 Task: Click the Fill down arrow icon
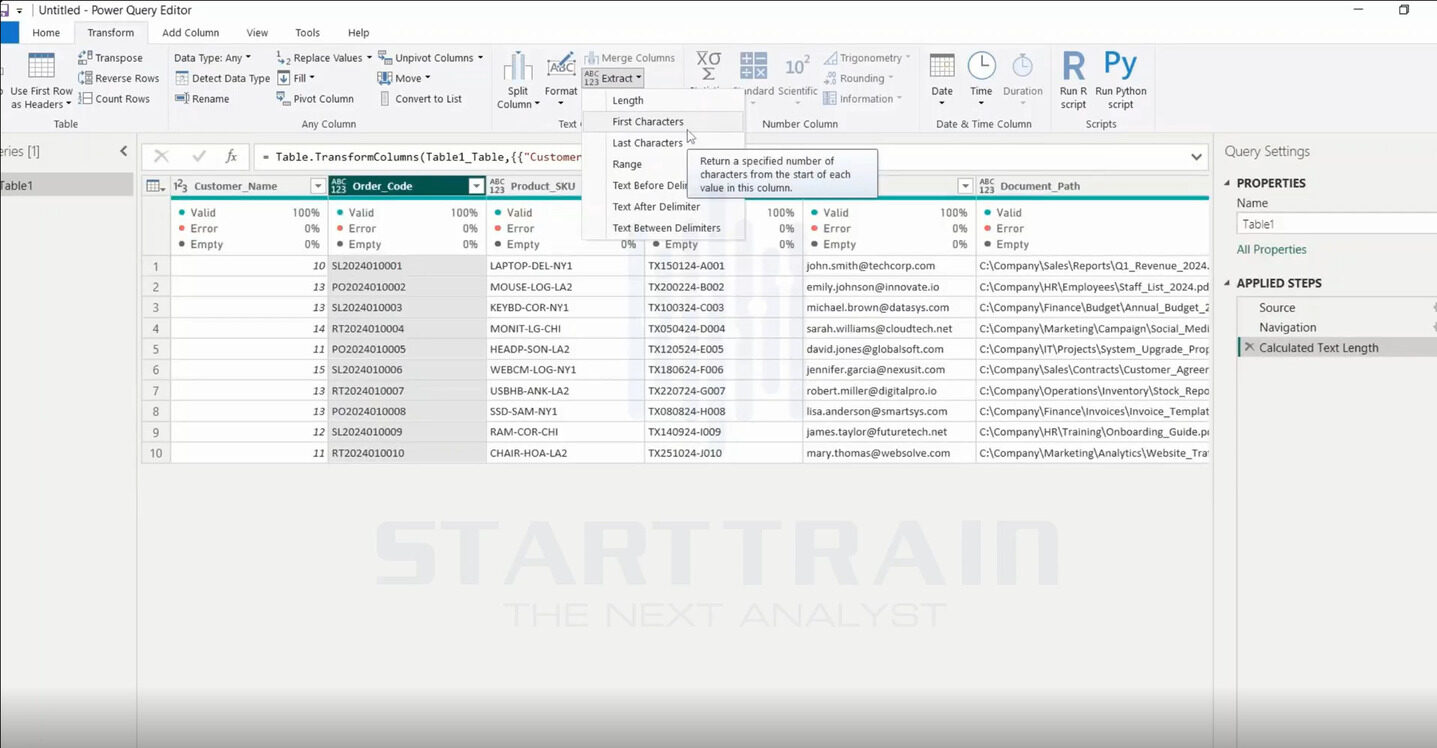click(284, 78)
